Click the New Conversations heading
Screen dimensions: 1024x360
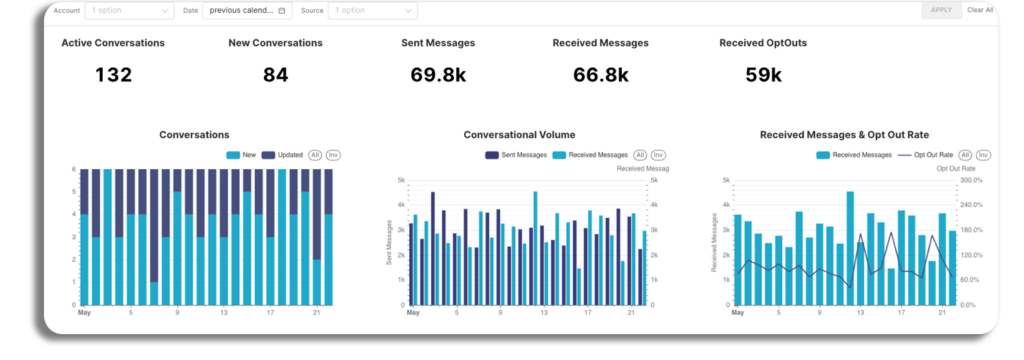[276, 43]
